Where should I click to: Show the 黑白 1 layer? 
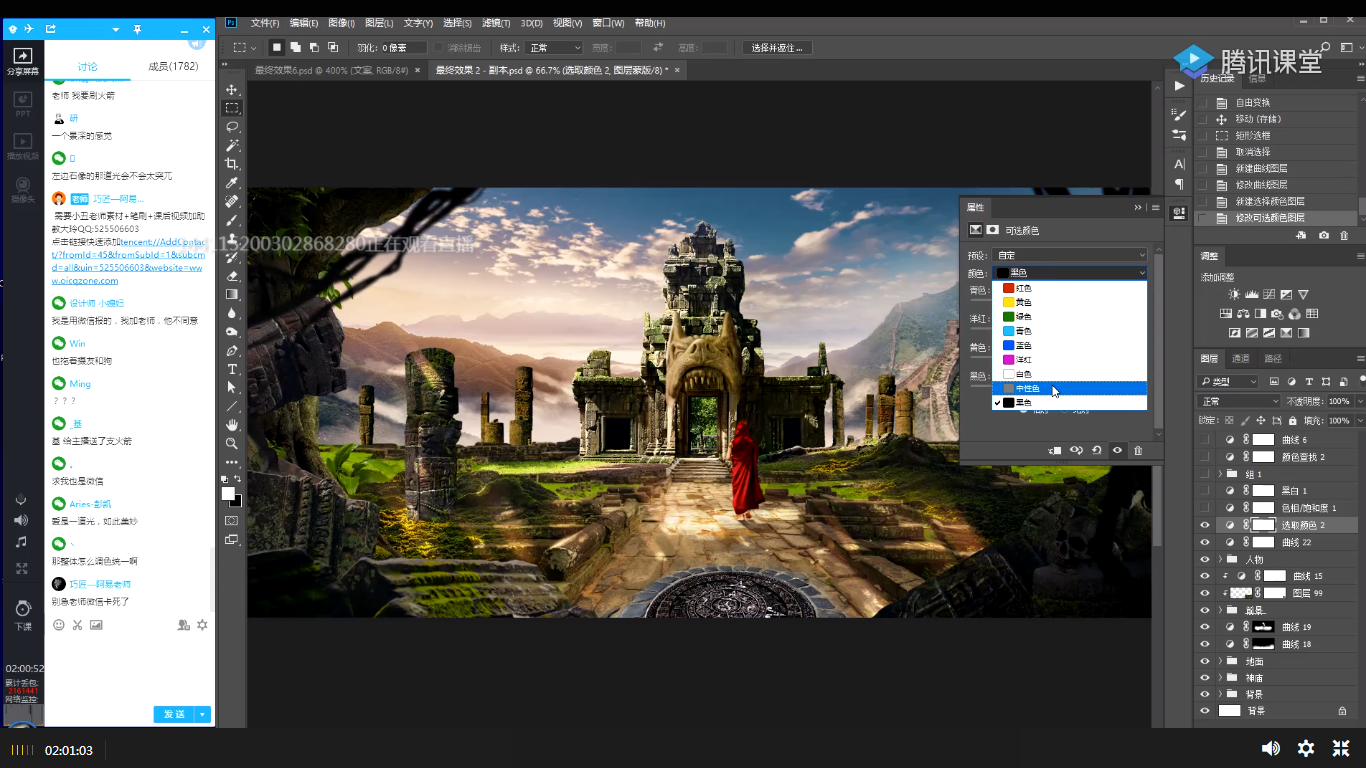1204,491
